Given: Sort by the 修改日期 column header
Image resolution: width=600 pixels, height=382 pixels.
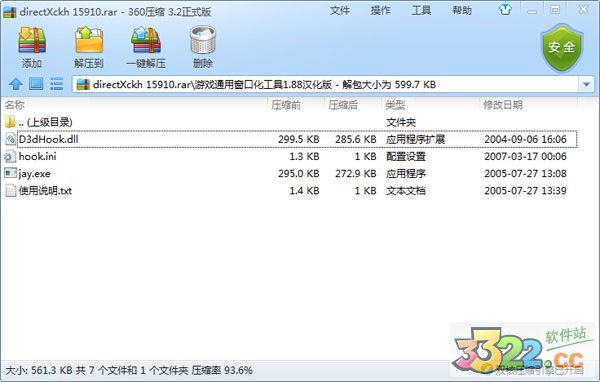Looking at the screenshot, I should click(x=503, y=105).
